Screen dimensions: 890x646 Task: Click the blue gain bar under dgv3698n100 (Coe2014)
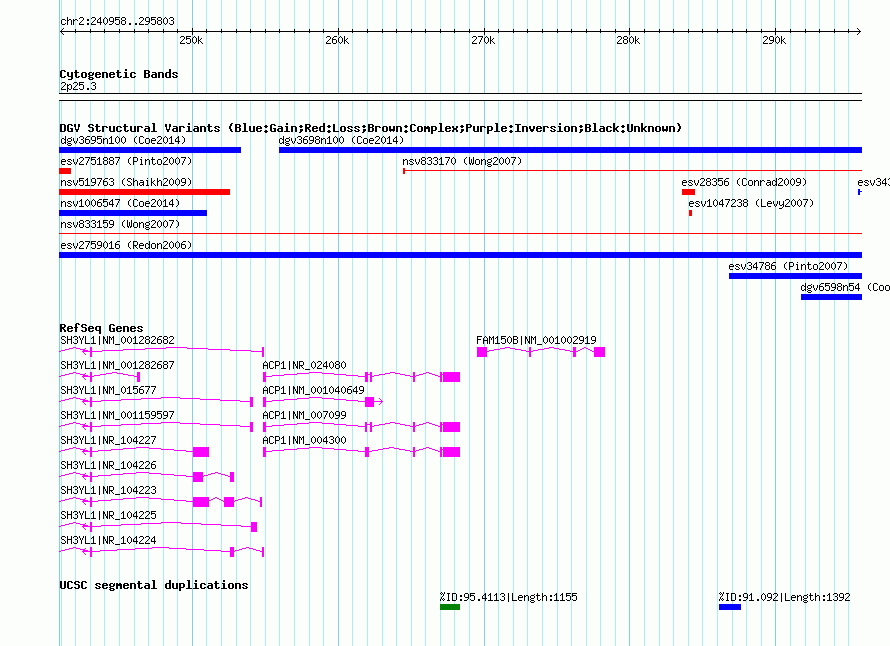[570, 150]
